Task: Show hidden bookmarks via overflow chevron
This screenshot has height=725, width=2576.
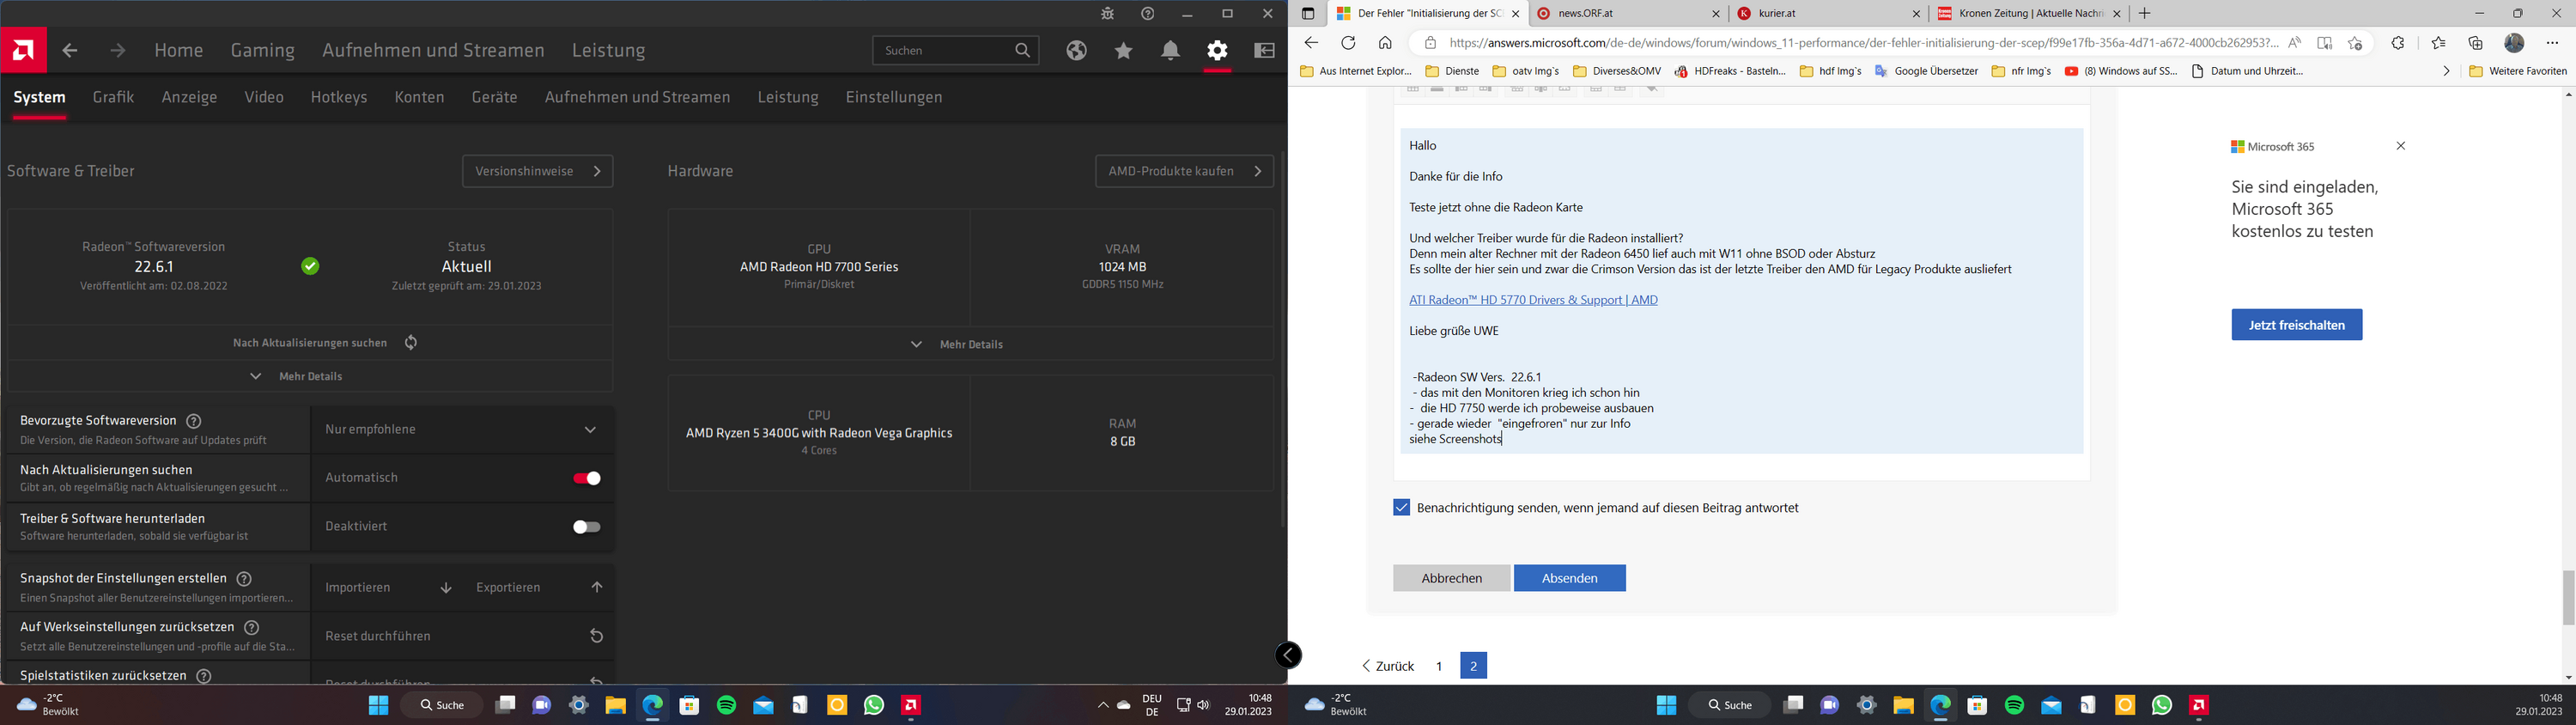Action: [2446, 71]
